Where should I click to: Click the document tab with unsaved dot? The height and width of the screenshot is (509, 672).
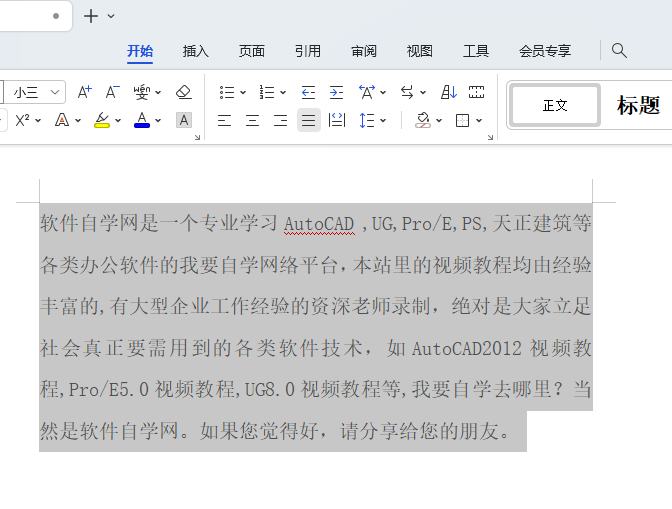tap(34, 16)
